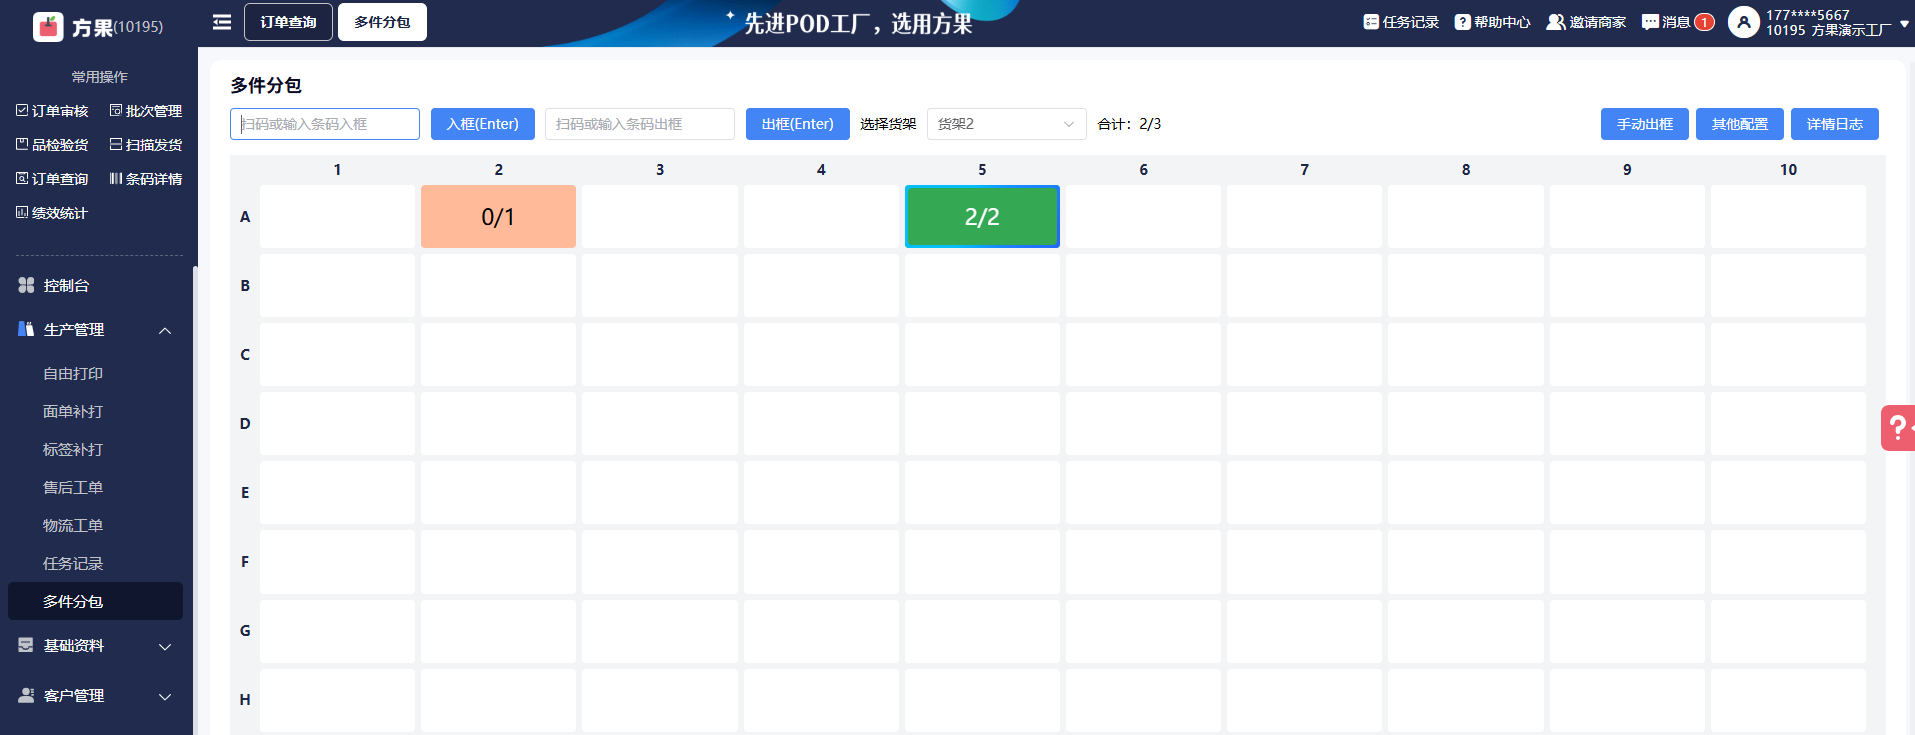
Task: Click the 手动出框 button
Action: tap(1645, 124)
